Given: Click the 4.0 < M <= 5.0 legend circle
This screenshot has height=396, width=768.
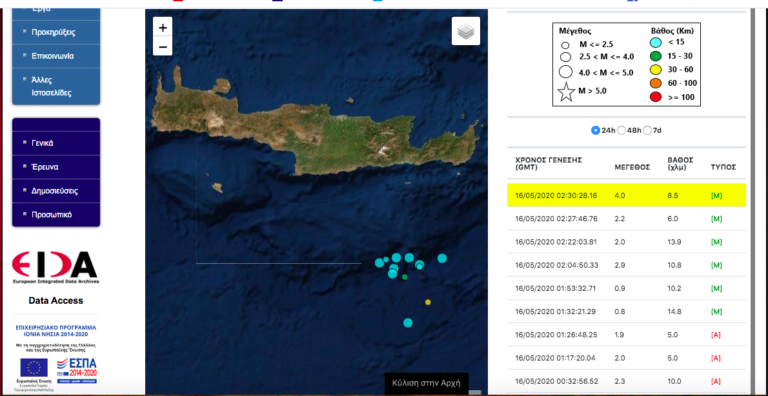Looking at the screenshot, I should point(566,72).
